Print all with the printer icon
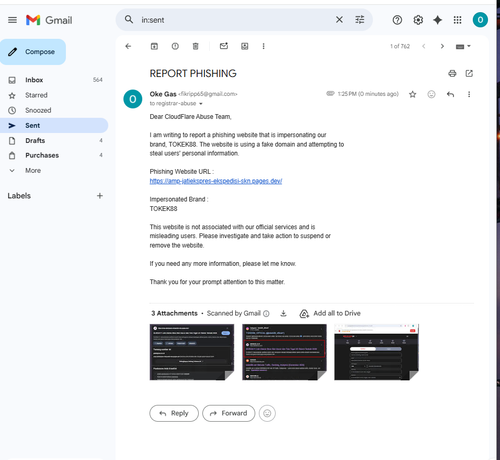This screenshot has height=460, width=500. coord(452,73)
